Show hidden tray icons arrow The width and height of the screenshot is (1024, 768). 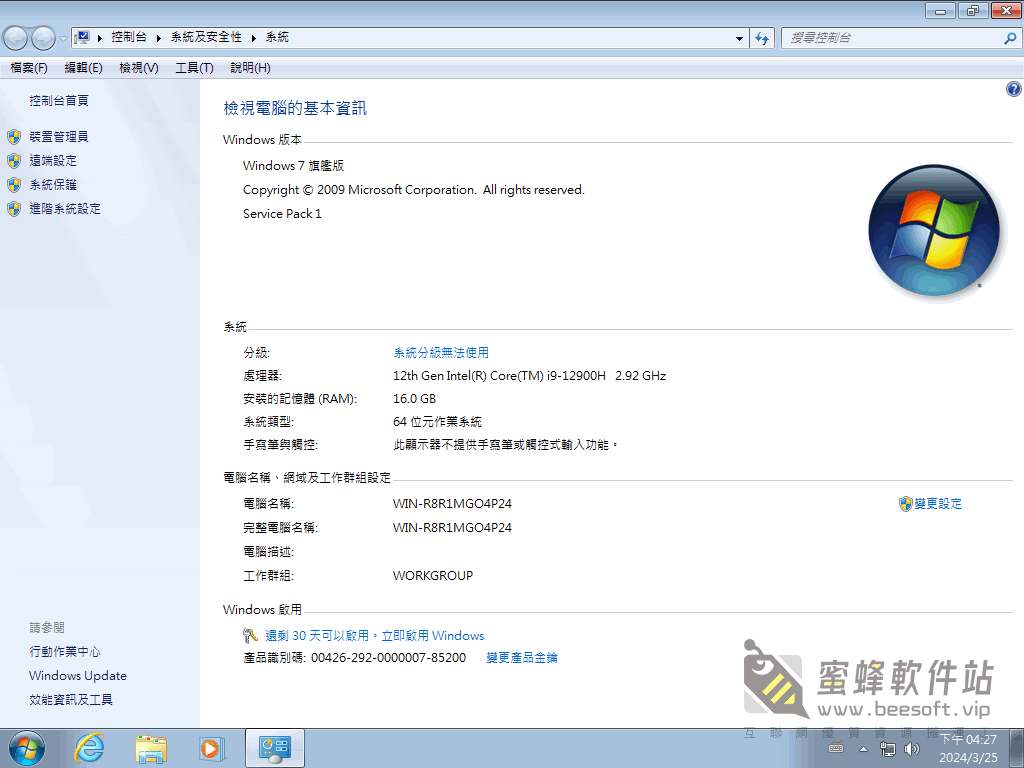pos(863,749)
